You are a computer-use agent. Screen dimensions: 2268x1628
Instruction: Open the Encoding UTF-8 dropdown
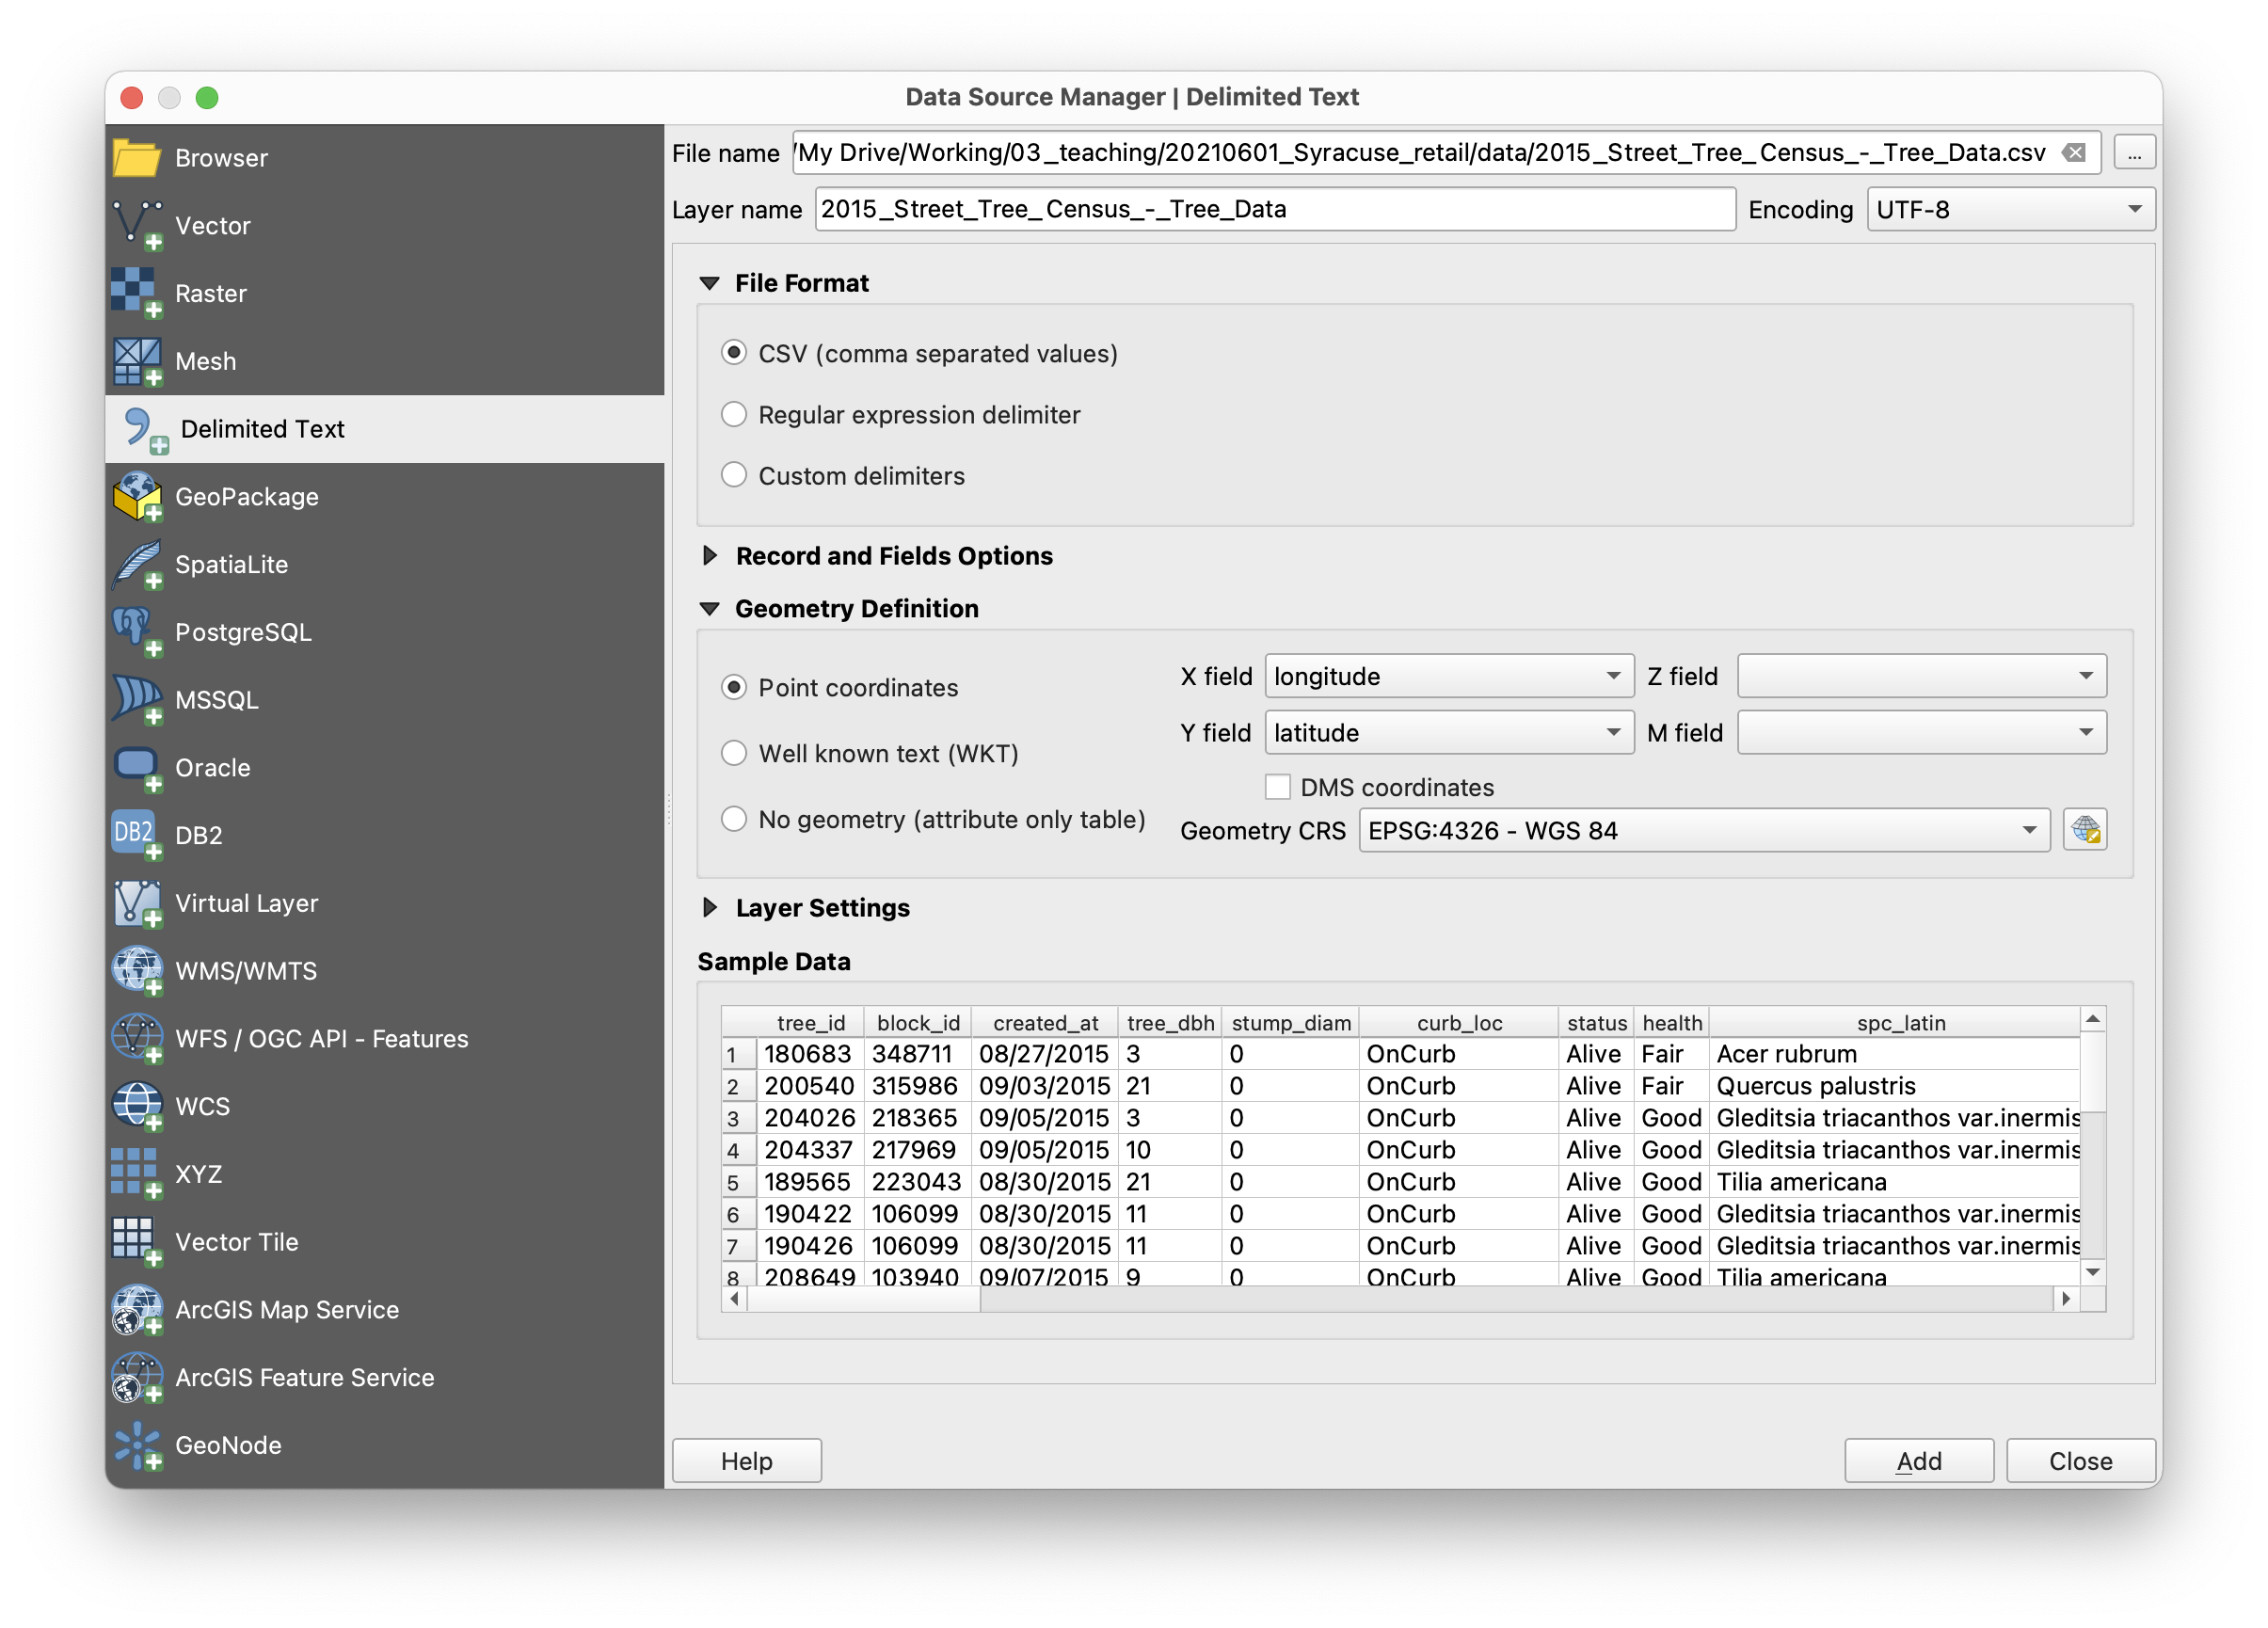tap(2010, 209)
